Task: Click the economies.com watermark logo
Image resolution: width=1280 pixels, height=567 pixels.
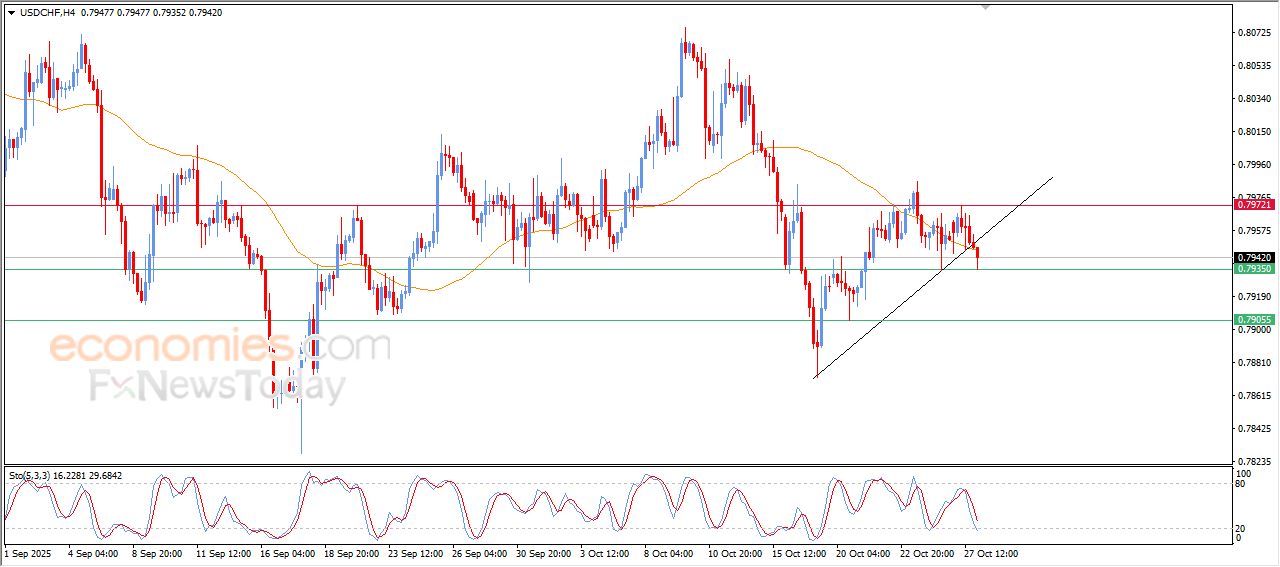Action: [218, 347]
